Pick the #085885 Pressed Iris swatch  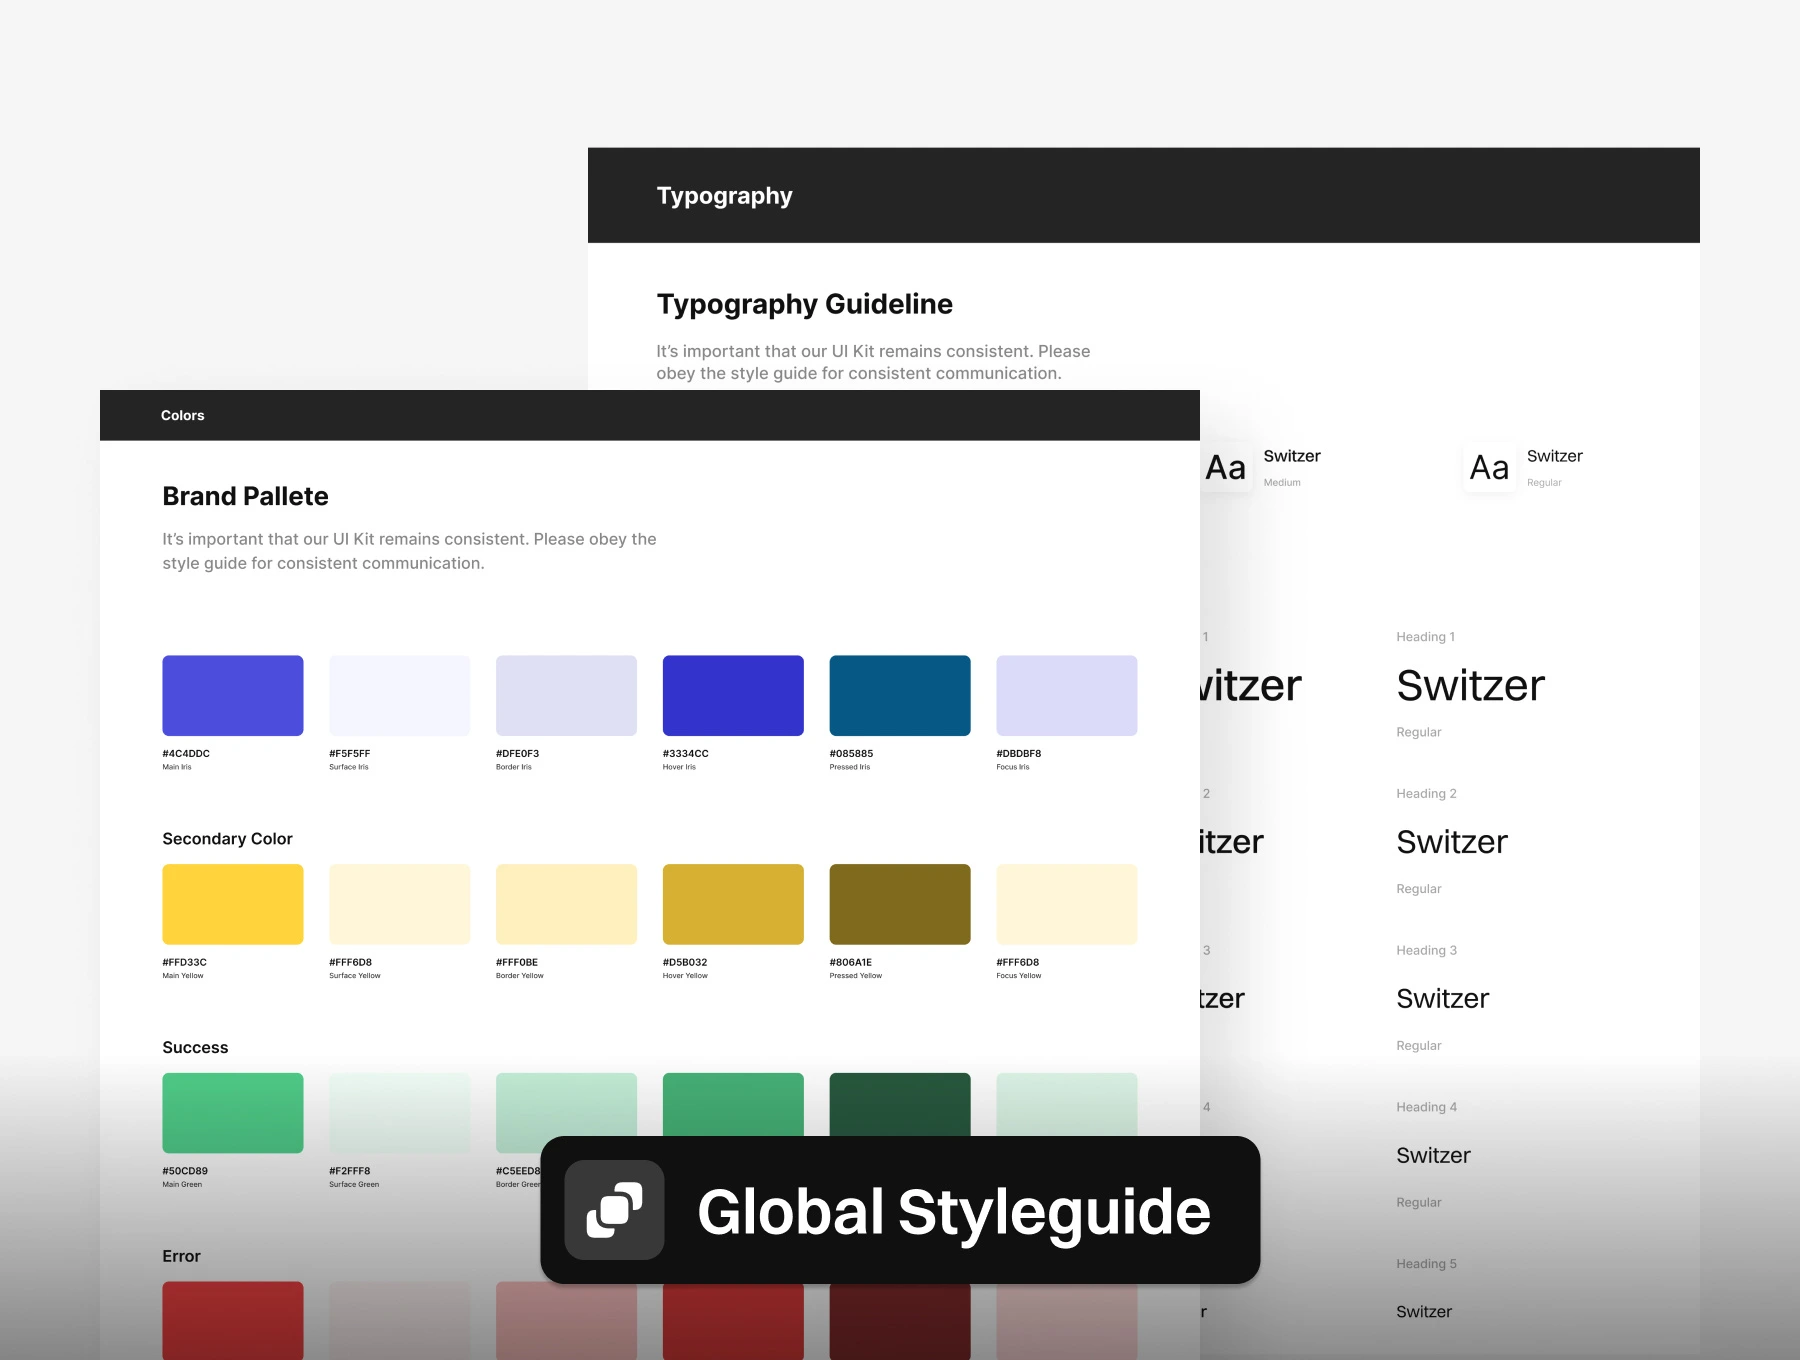pyautogui.click(x=900, y=696)
